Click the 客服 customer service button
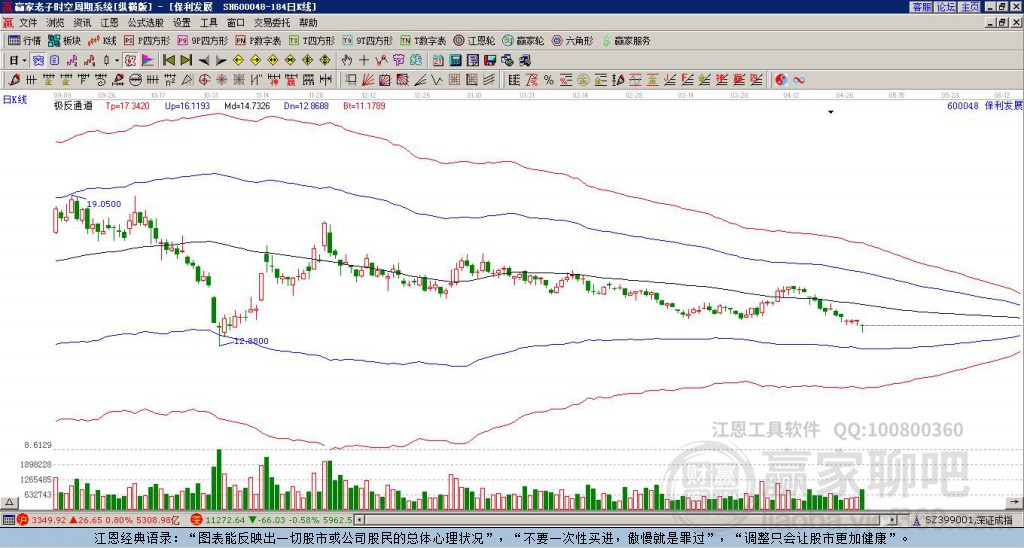The width and height of the screenshot is (1024, 548). pos(921,7)
